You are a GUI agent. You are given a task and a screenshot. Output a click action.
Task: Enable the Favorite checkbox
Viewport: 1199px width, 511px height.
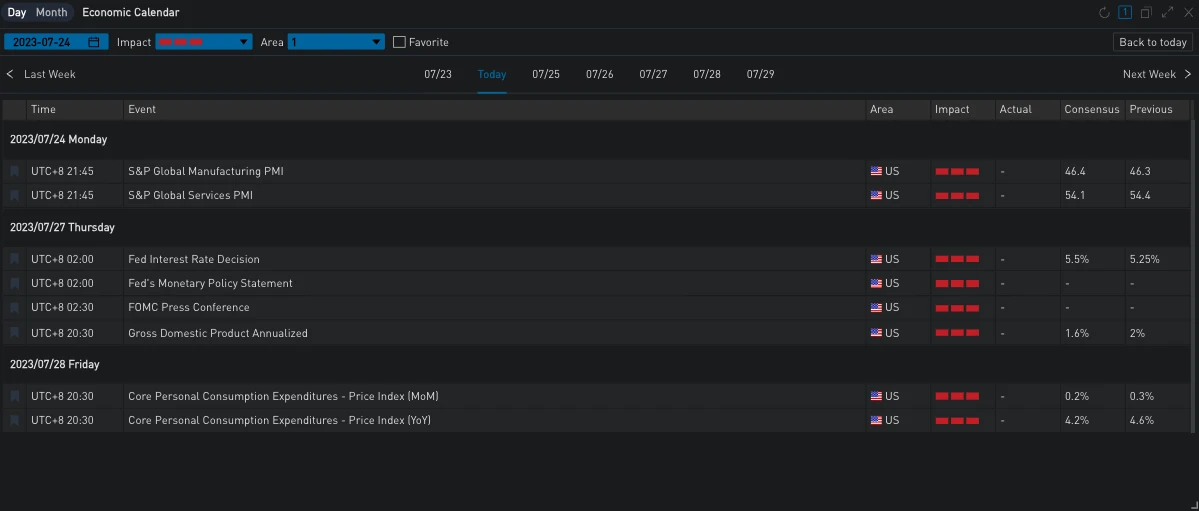[x=399, y=42]
